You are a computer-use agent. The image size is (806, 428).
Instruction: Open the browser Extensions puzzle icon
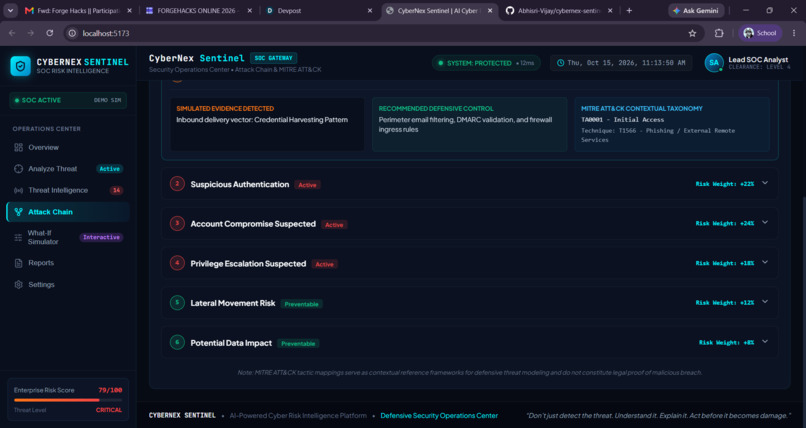719,33
